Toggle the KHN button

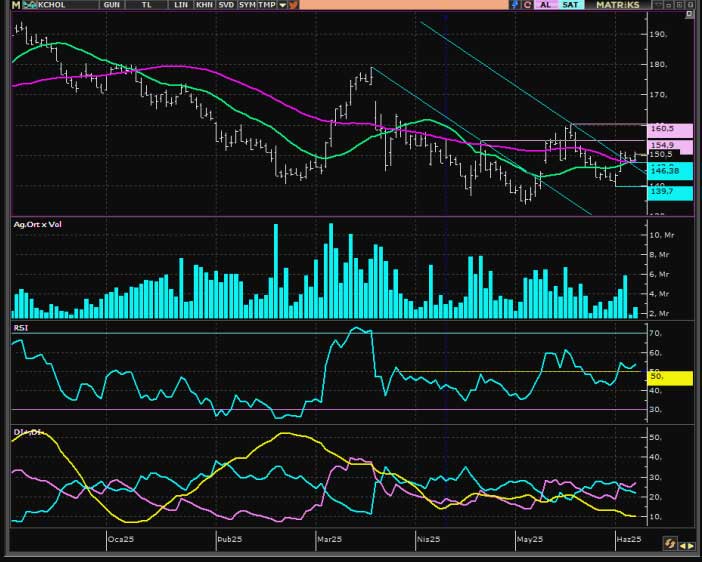coord(204,5)
